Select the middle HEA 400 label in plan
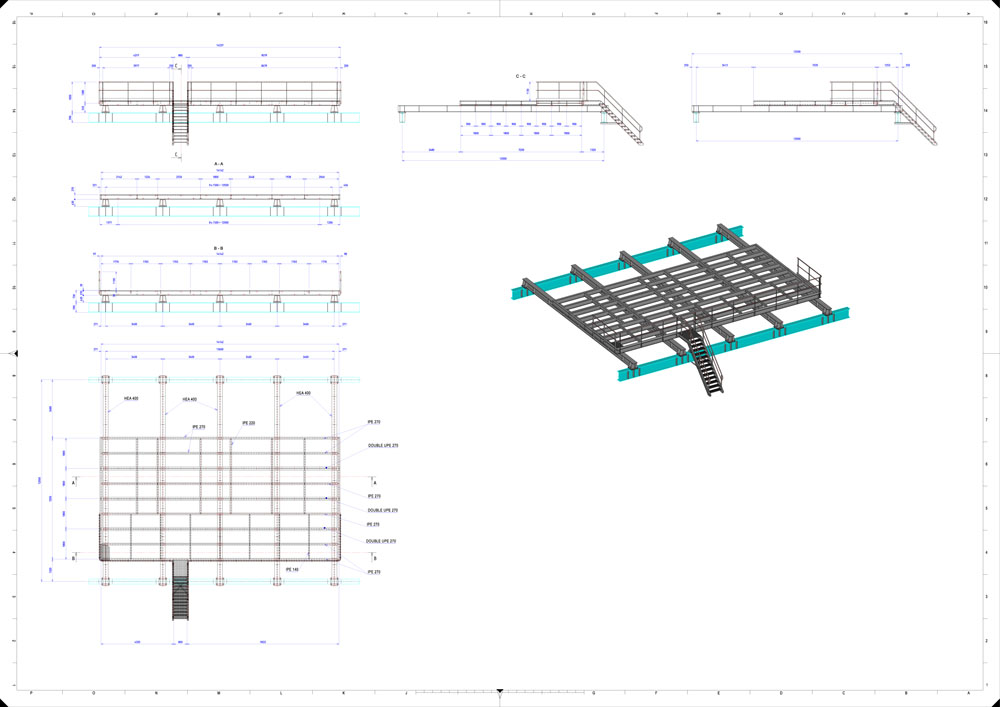Image resolution: width=1000 pixels, height=707 pixels. (x=189, y=400)
